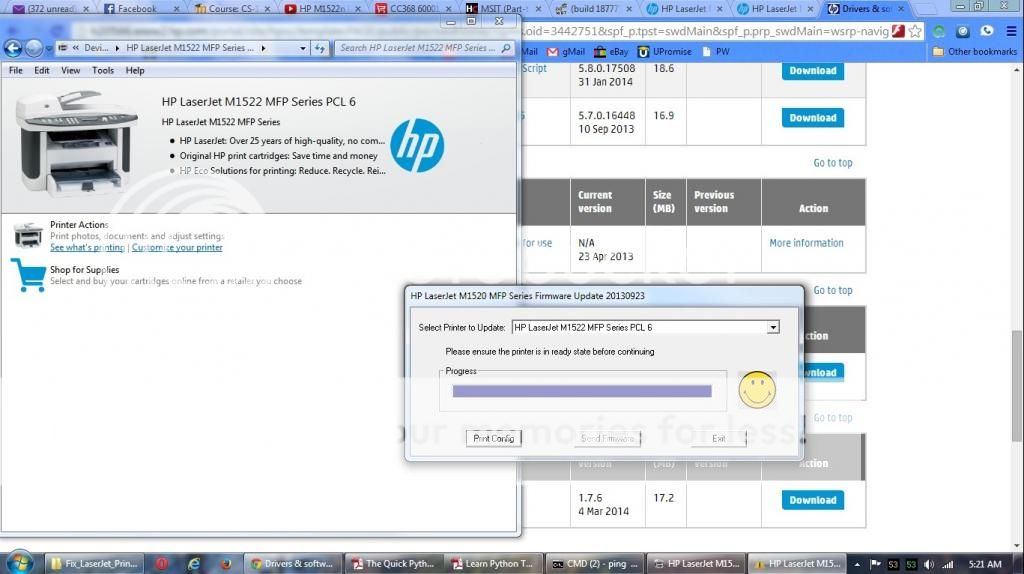The height and width of the screenshot is (574, 1024).
Task: Open Firefox from the taskbar
Action: [225, 564]
